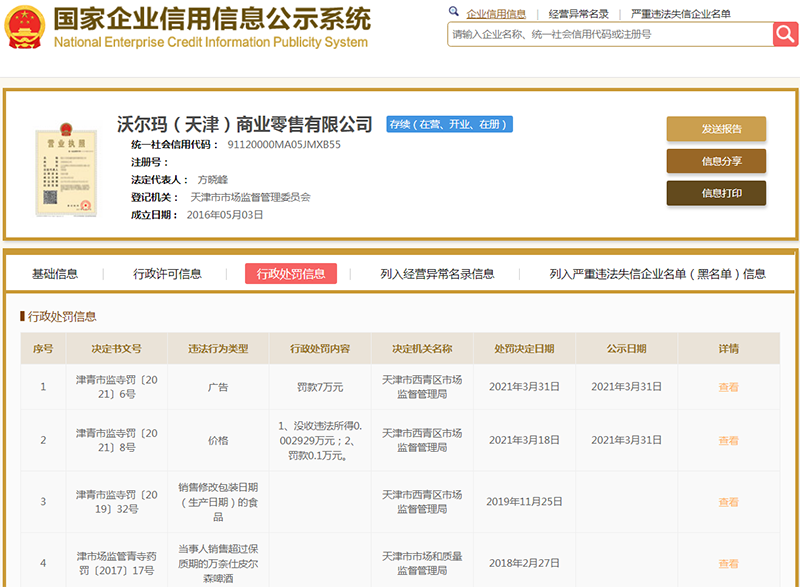Click decision date 2021年3月18日
800x587 pixels.
pyautogui.click(x=524, y=440)
